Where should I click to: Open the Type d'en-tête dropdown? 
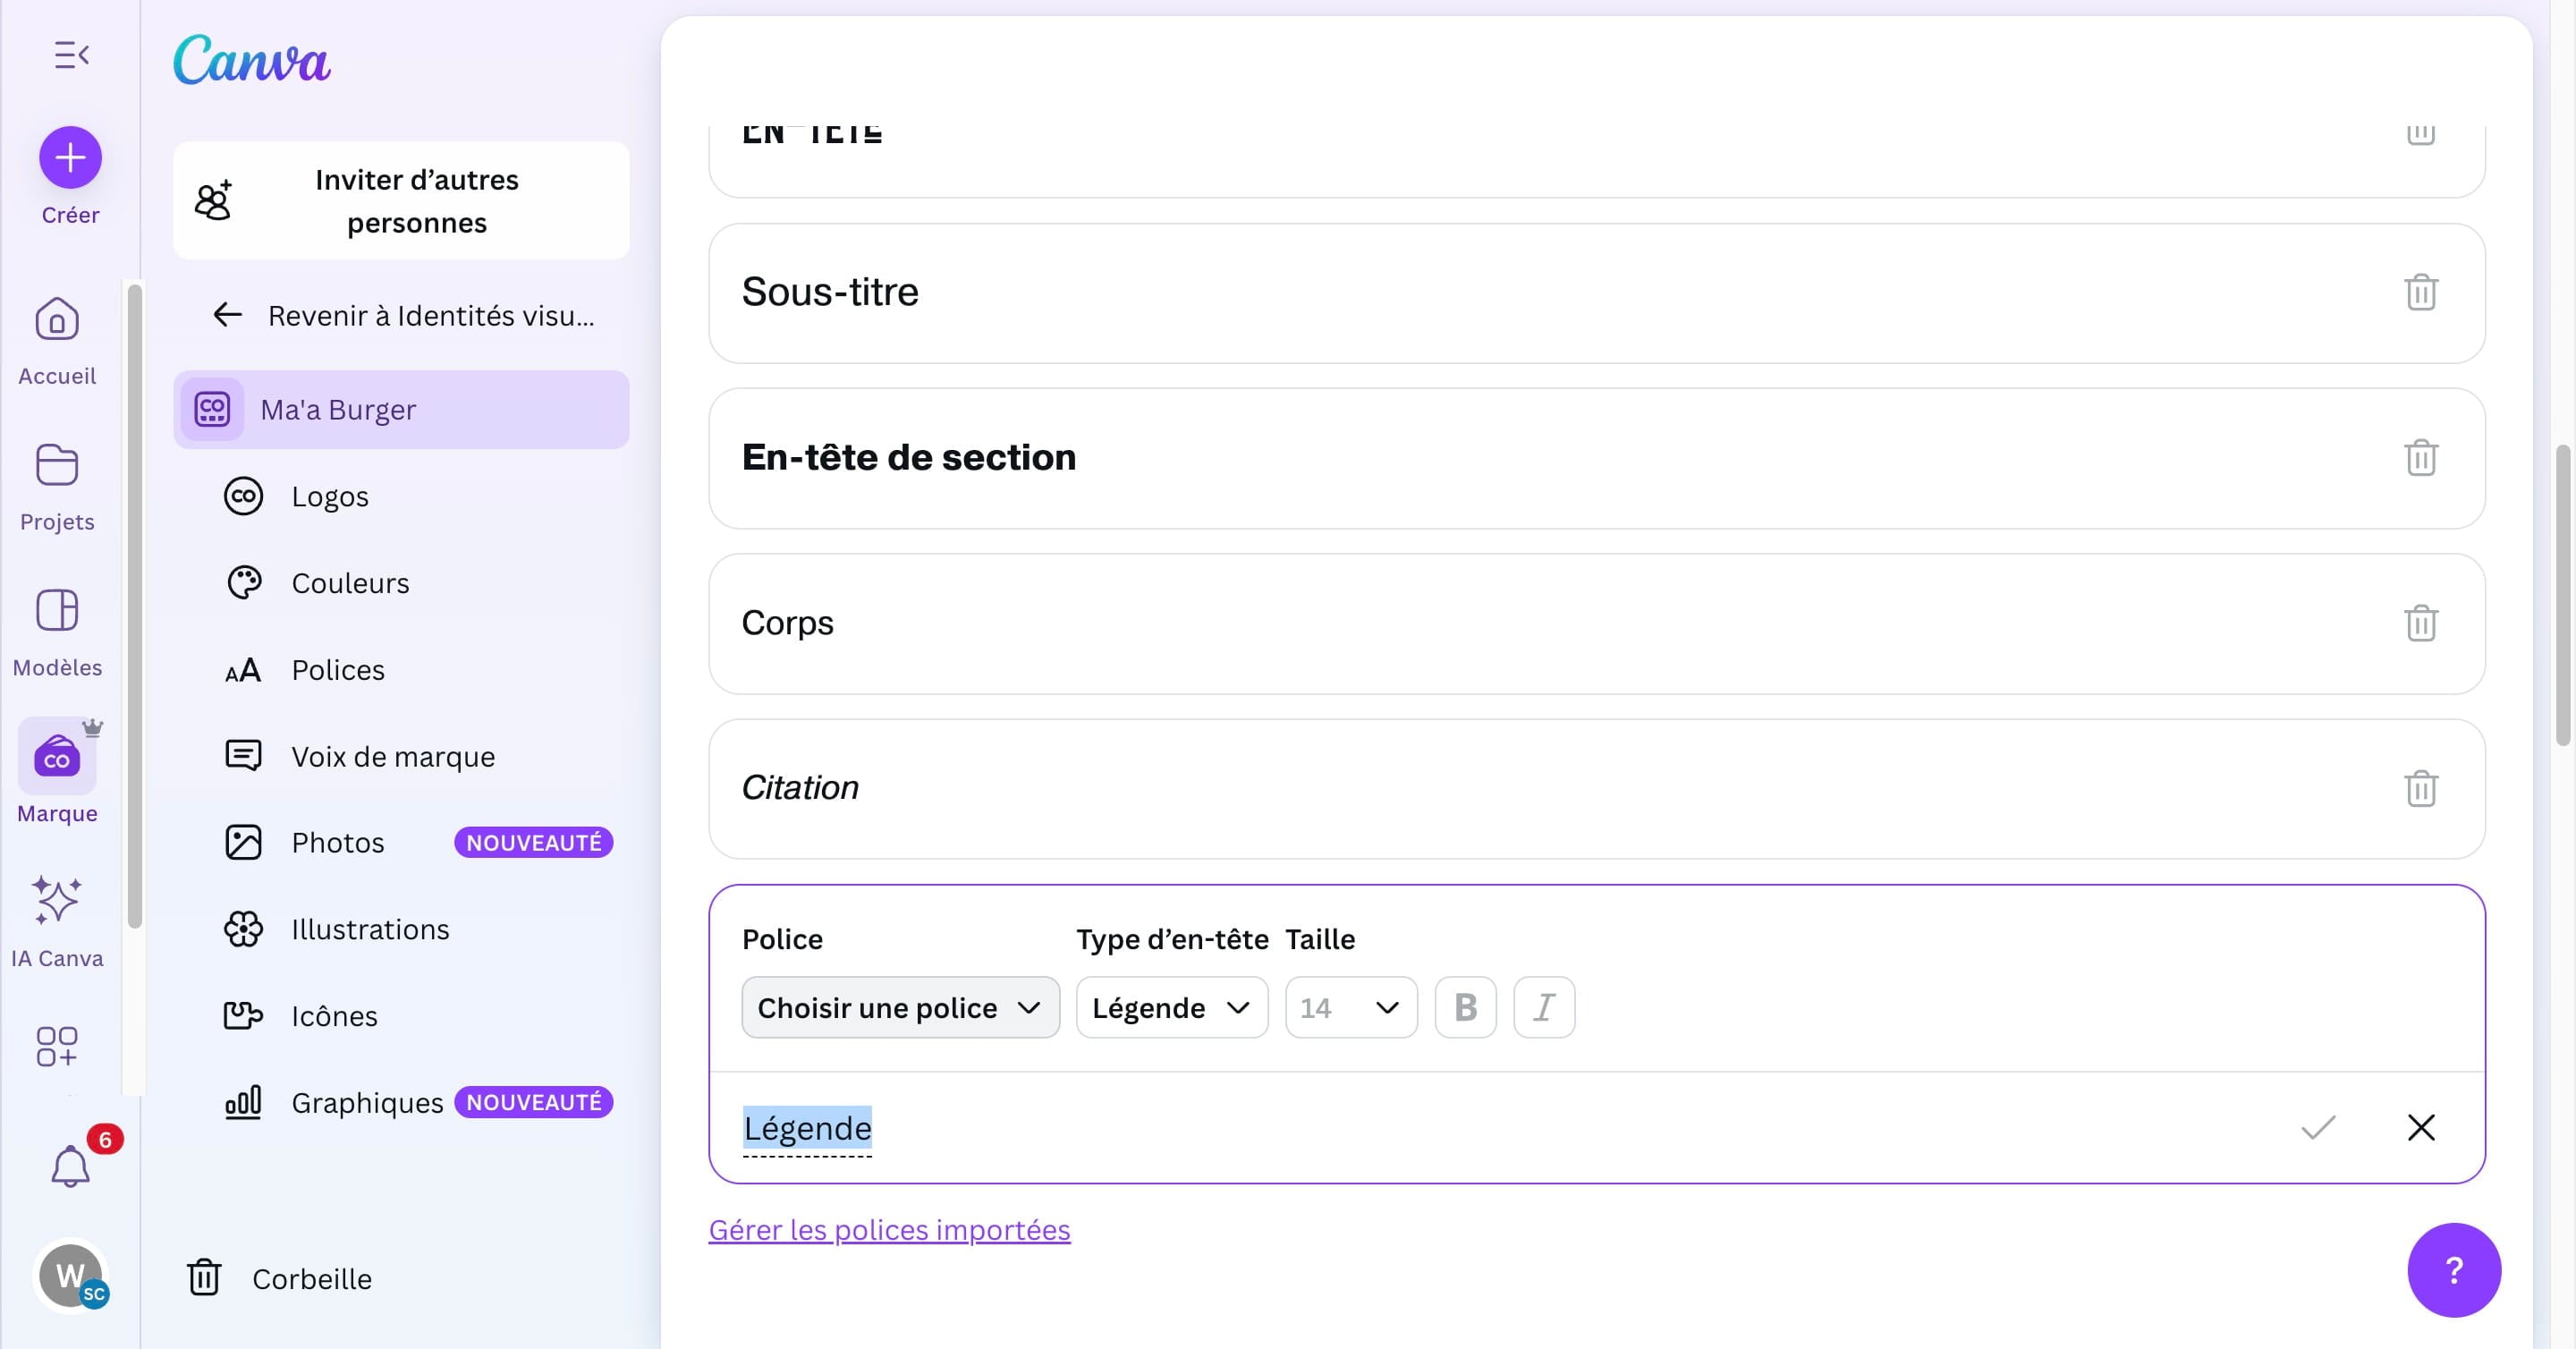pyautogui.click(x=1170, y=1007)
